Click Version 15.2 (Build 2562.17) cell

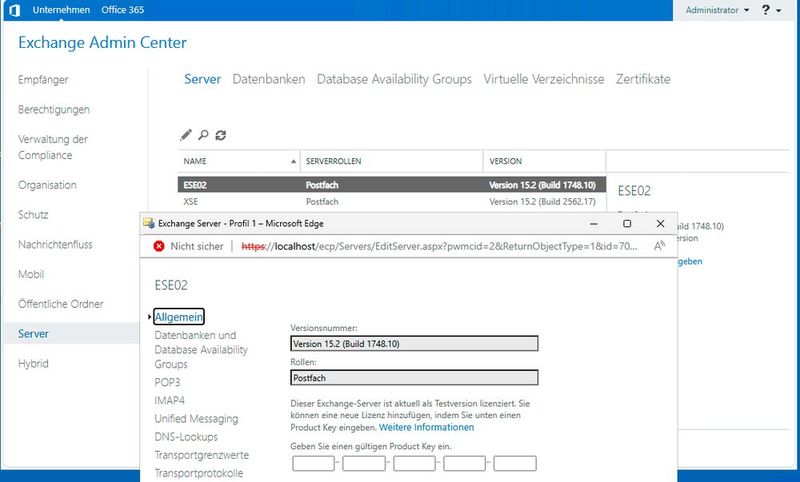click(x=542, y=201)
